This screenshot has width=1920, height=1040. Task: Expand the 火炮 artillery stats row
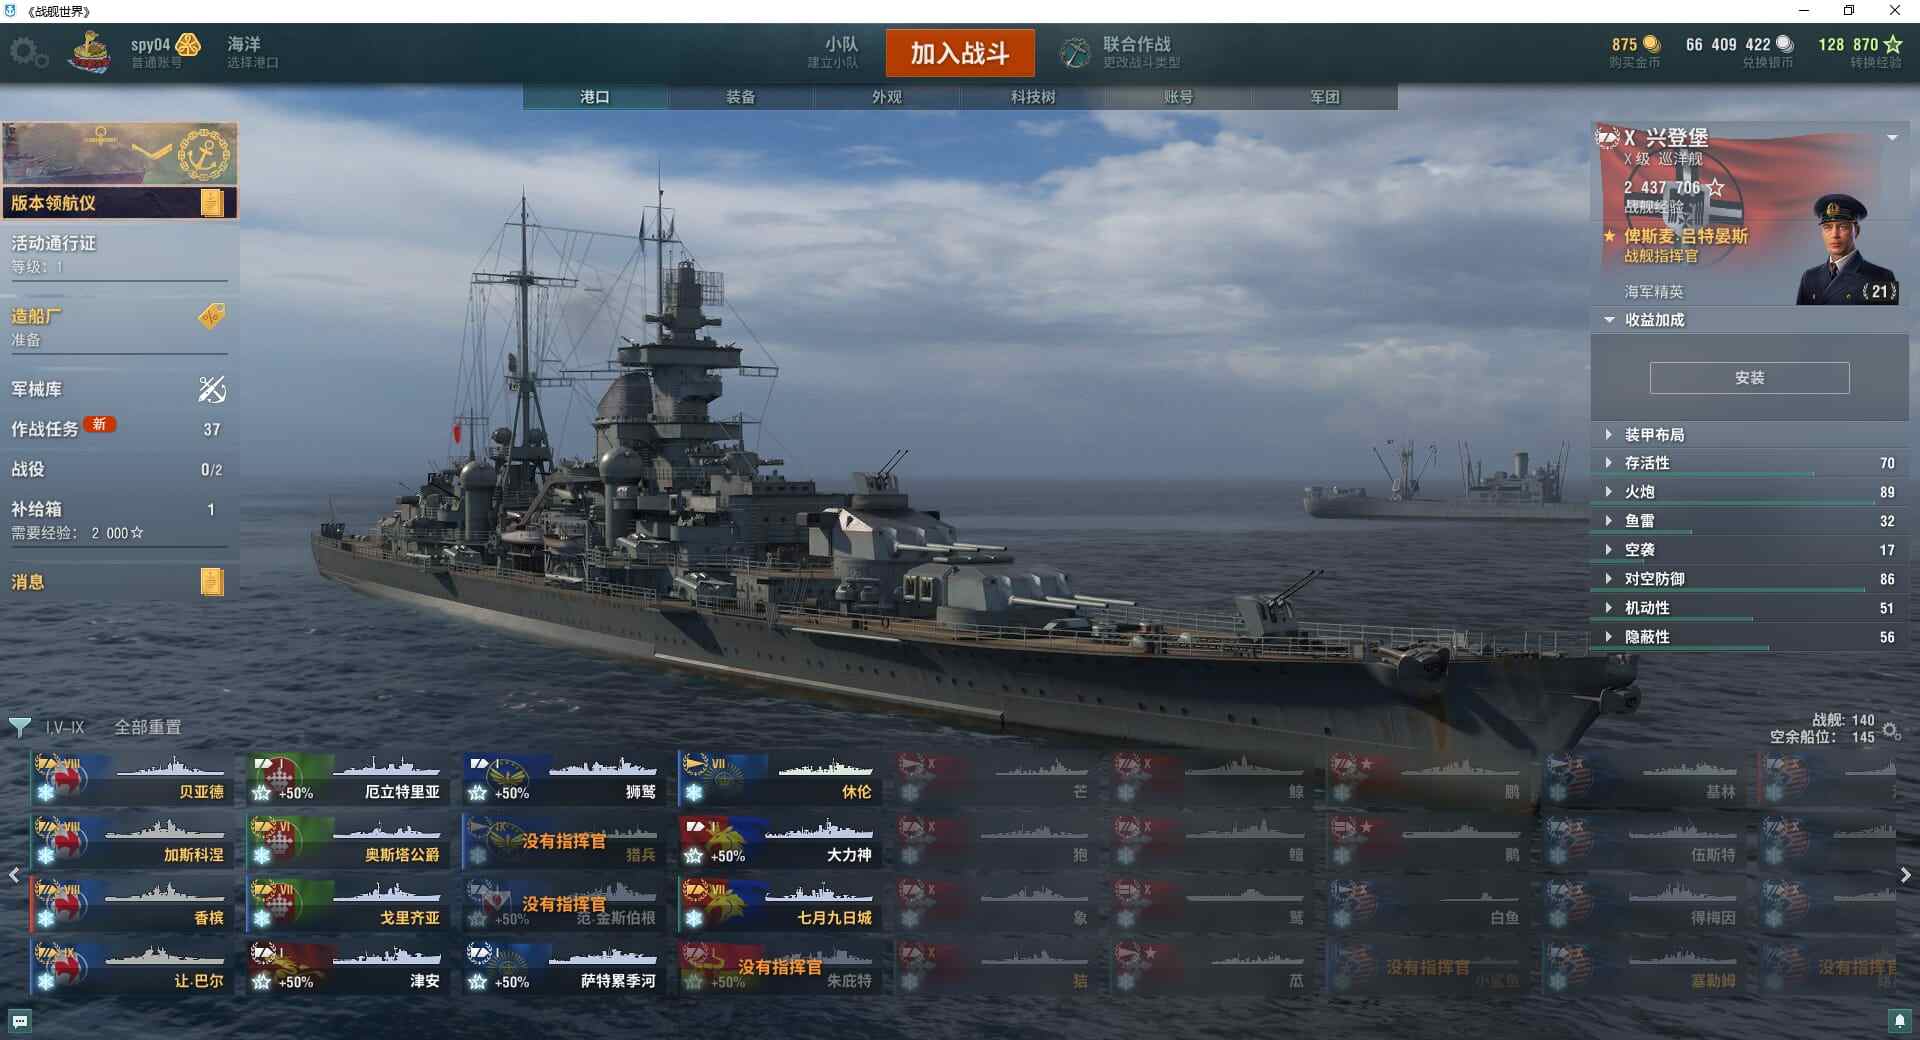[1750, 492]
